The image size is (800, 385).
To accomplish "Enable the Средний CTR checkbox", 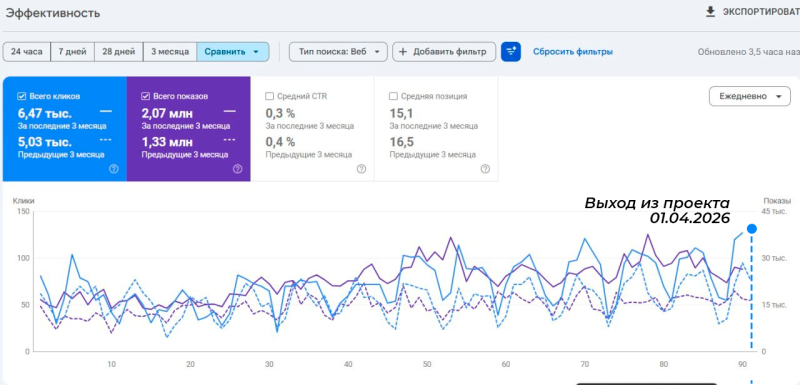I will click(269, 96).
